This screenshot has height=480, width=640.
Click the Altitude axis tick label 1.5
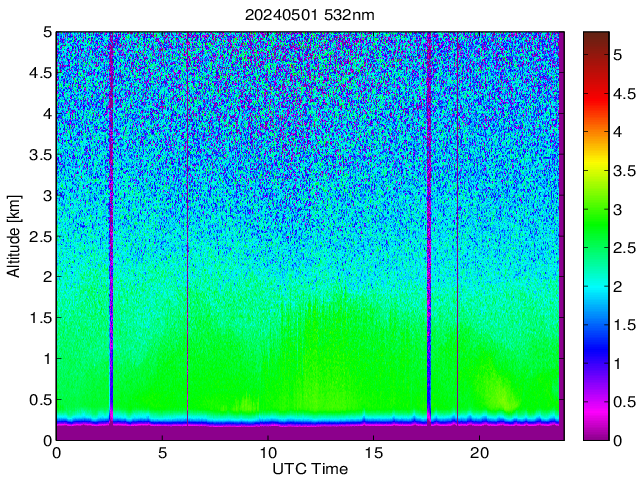[41, 318]
